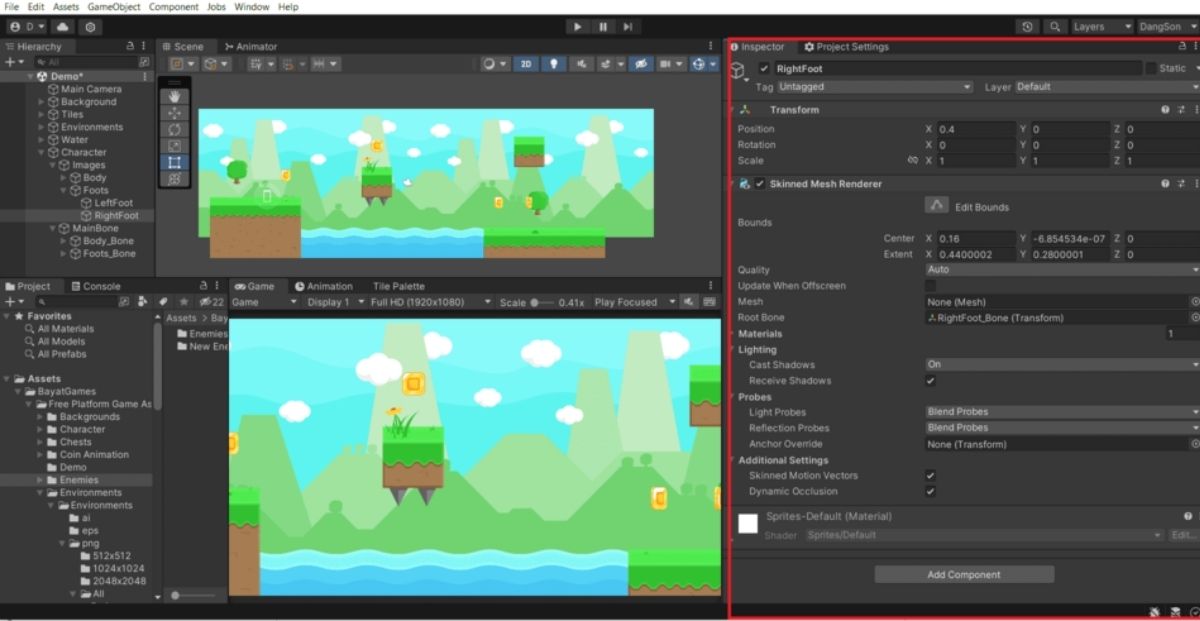Activate the Rect tool in Scene view
1200x621 pixels.
click(x=175, y=162)
